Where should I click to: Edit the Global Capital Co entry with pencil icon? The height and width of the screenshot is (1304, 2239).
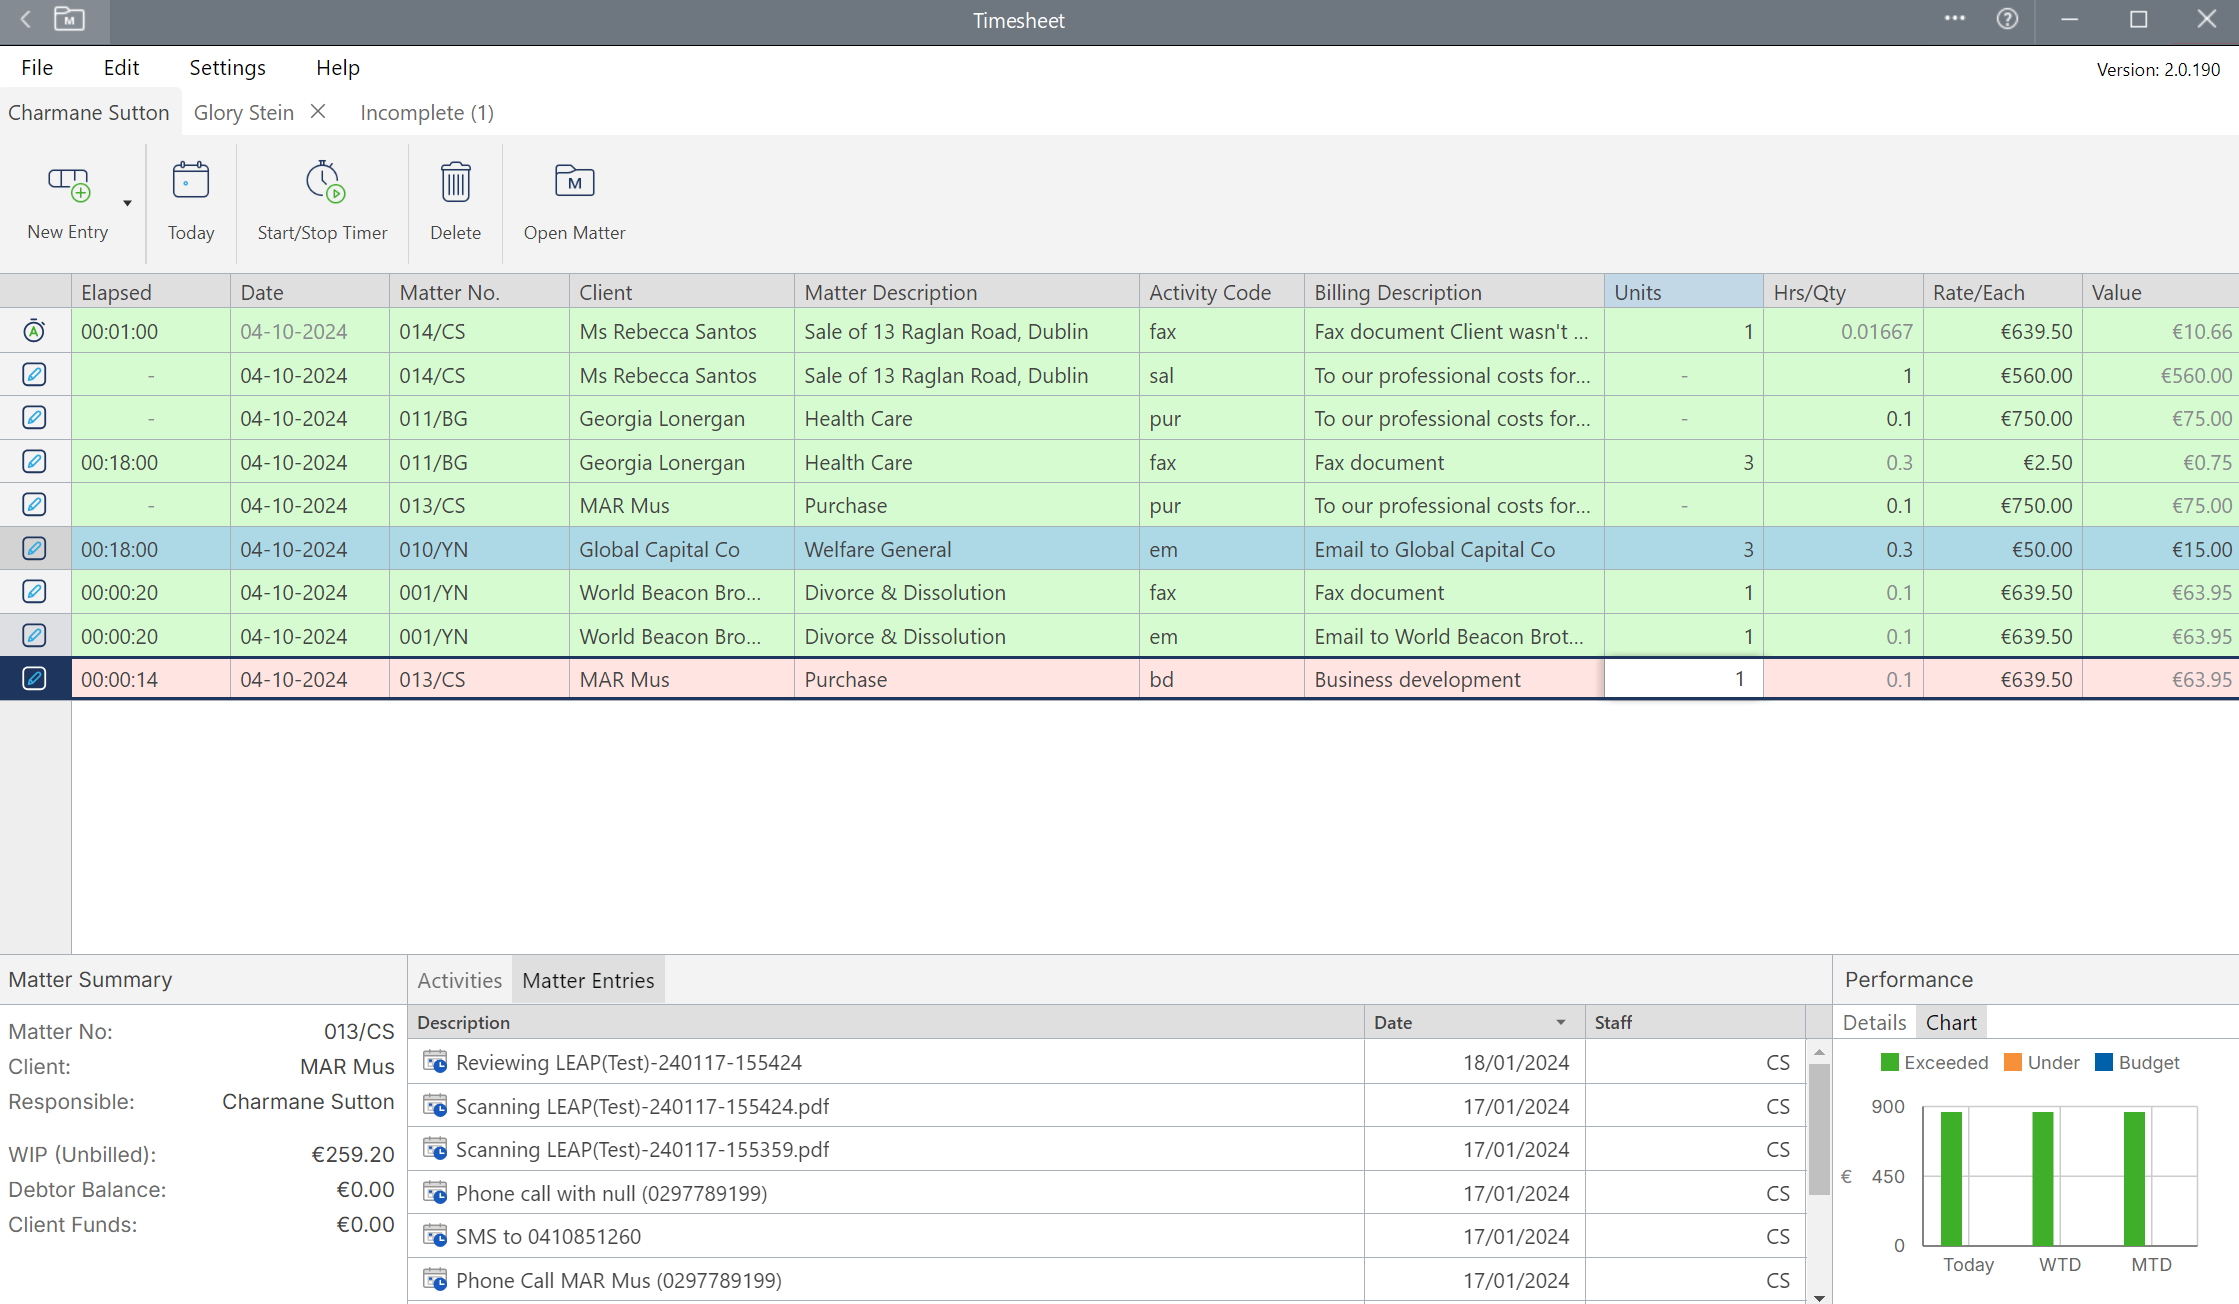tap(34, 548)
